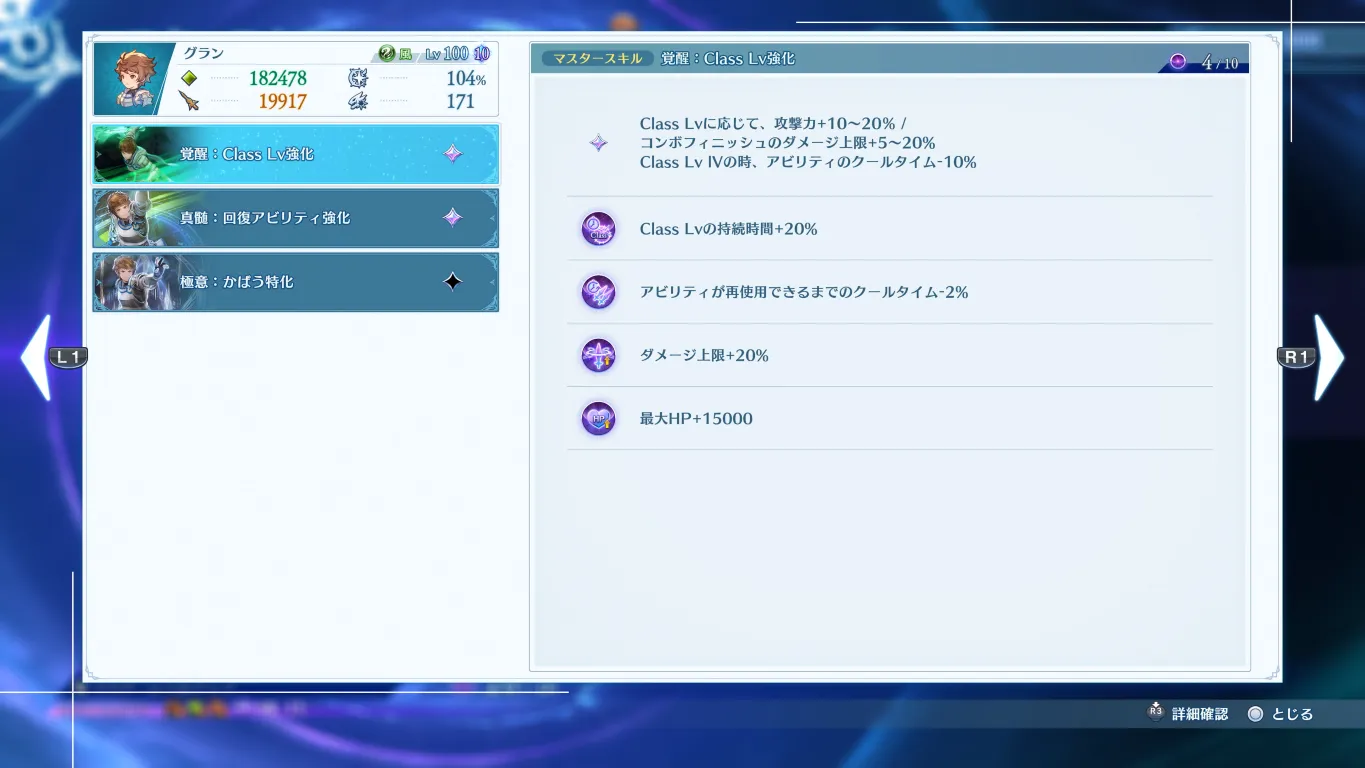
Task: Click the stun power icon beside 104%
Action: point(358,78)
